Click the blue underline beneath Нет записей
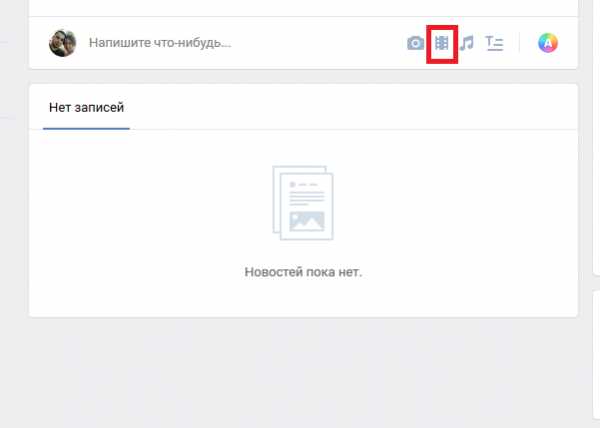600x428 pixels. pos(86,129)
